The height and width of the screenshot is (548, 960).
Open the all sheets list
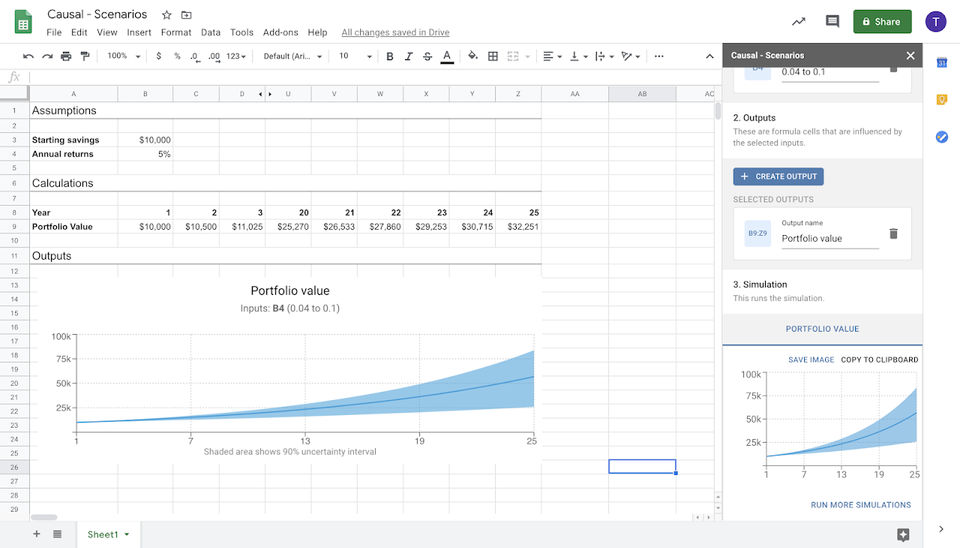57,534
